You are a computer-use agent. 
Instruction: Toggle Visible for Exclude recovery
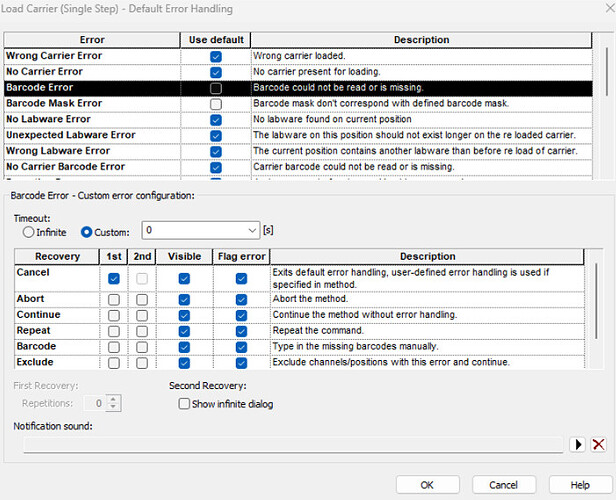(x=184, y=363)
